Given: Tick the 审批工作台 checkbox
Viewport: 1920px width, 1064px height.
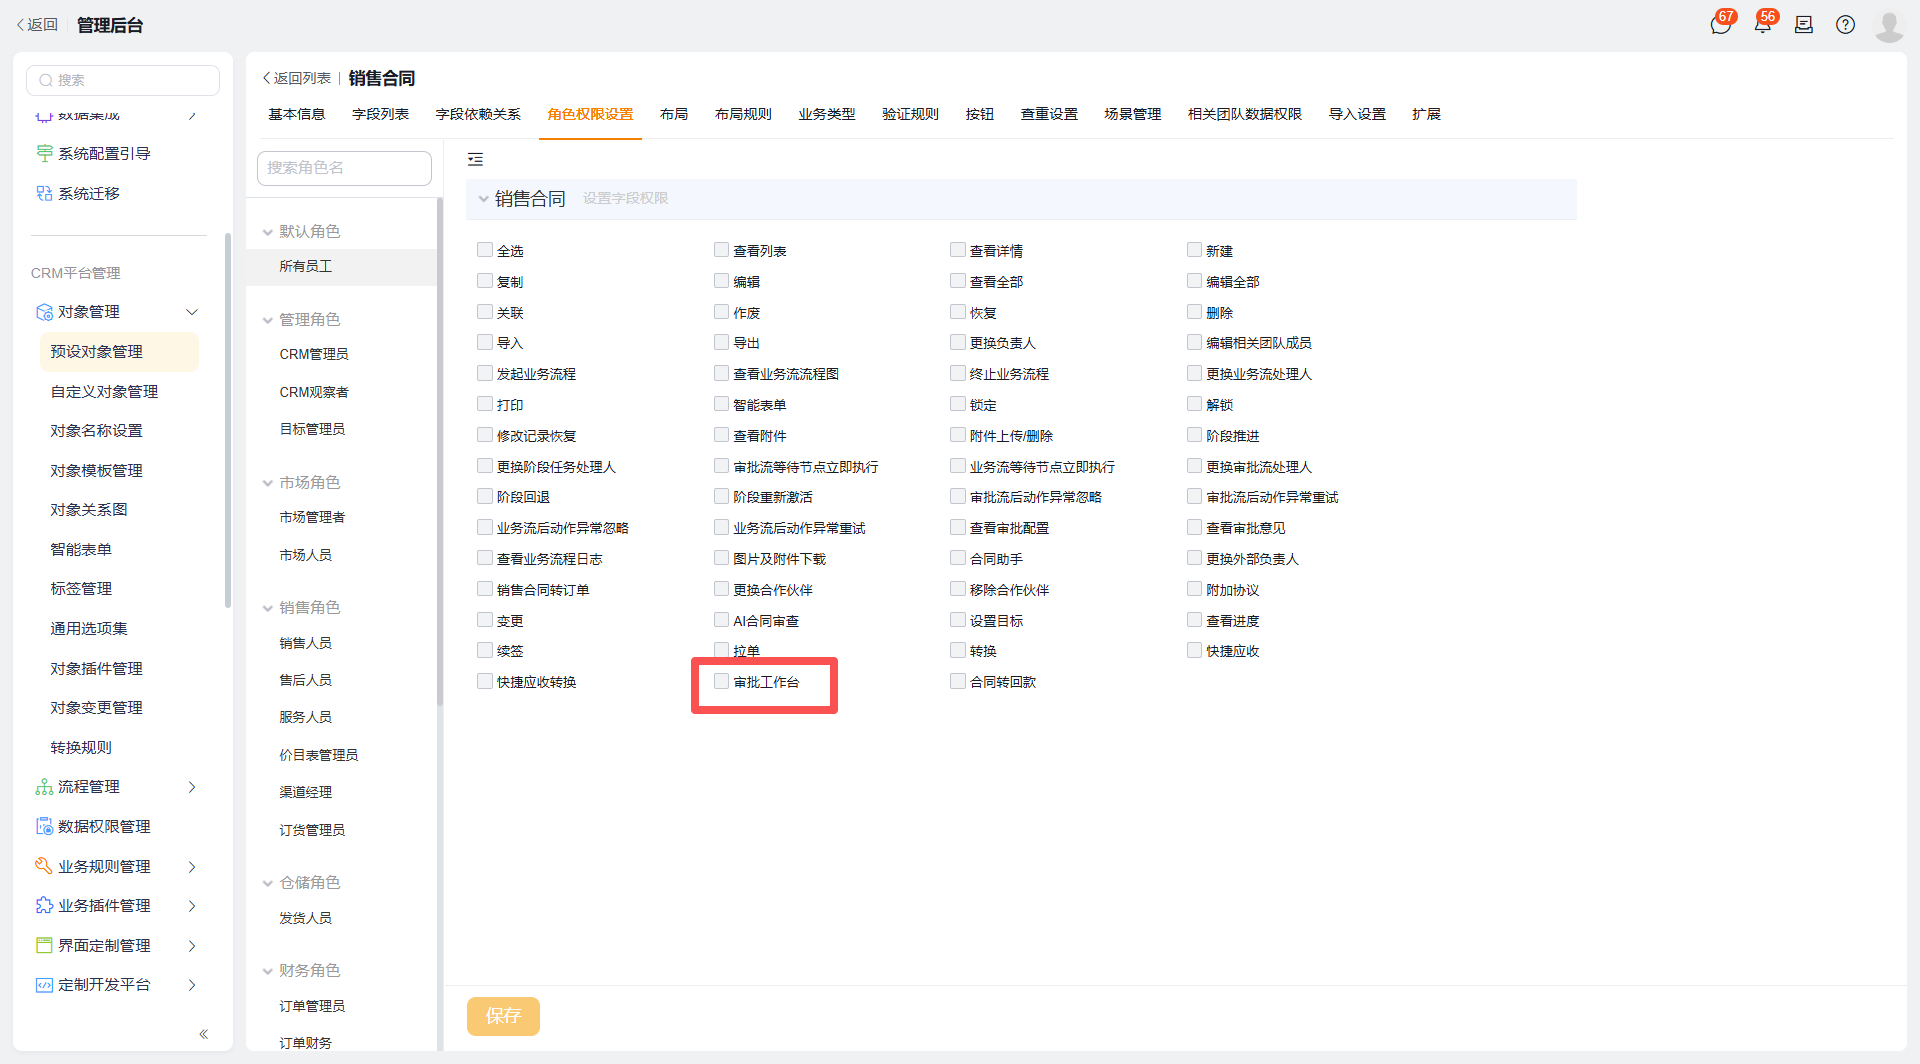Looking at the screenshot, I should click(721, 681).
